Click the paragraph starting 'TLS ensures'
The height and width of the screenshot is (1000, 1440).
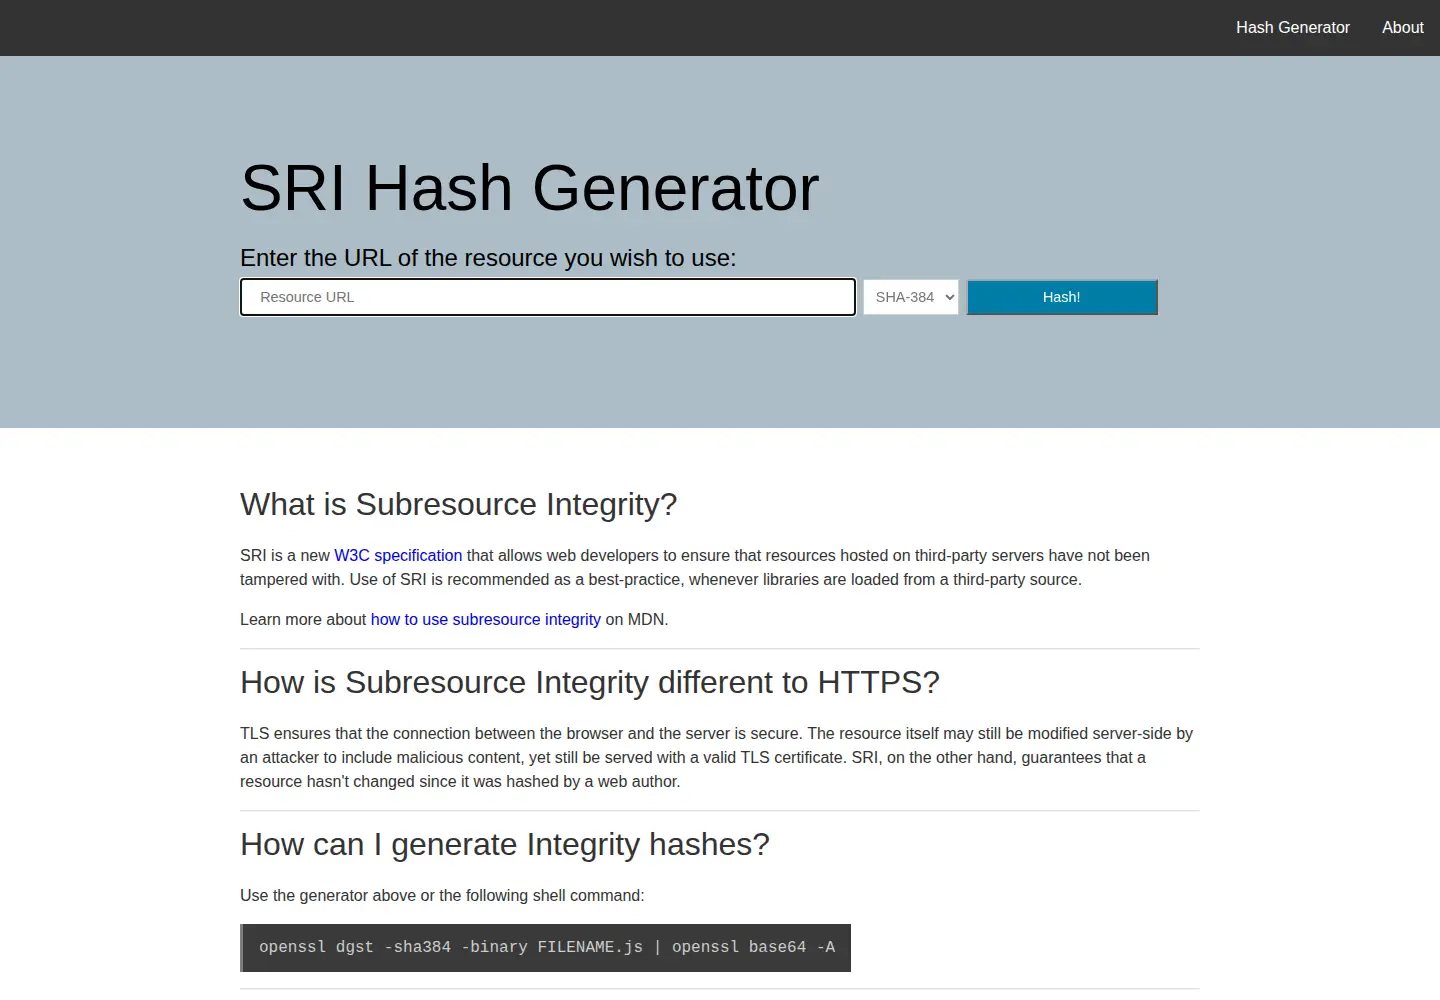click(x=718, y=757)
